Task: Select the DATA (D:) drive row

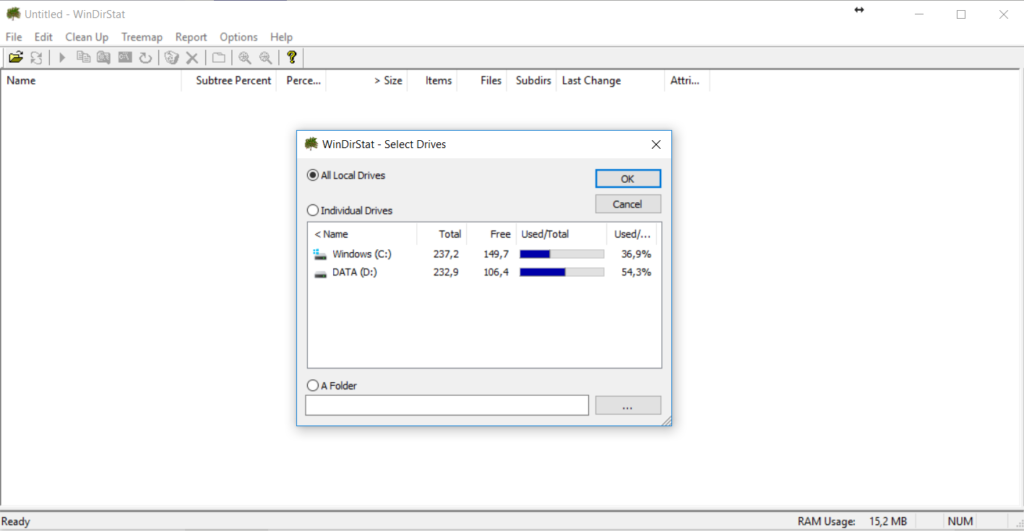Action: 483,272
